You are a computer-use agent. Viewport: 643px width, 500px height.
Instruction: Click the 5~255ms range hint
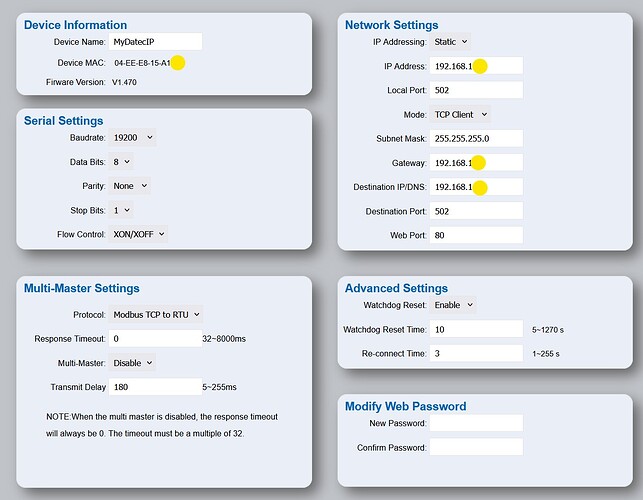pos(219,387)
